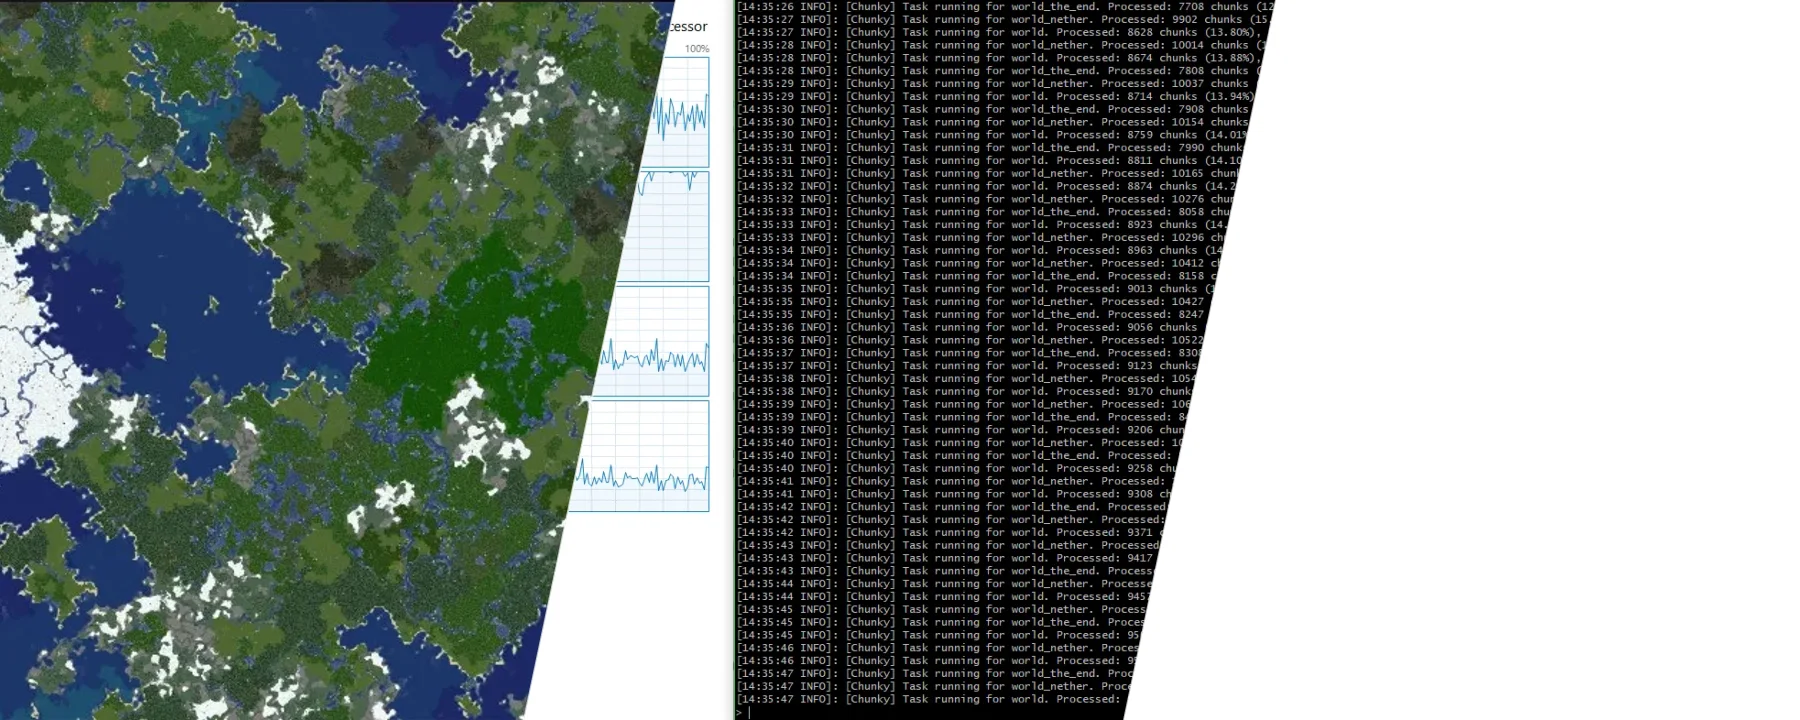Image resolution: width=1800 pixels, height=720 pixels.
Task: Click log line 'world. Processed: 9170'
Action: (x=962, y=391)
